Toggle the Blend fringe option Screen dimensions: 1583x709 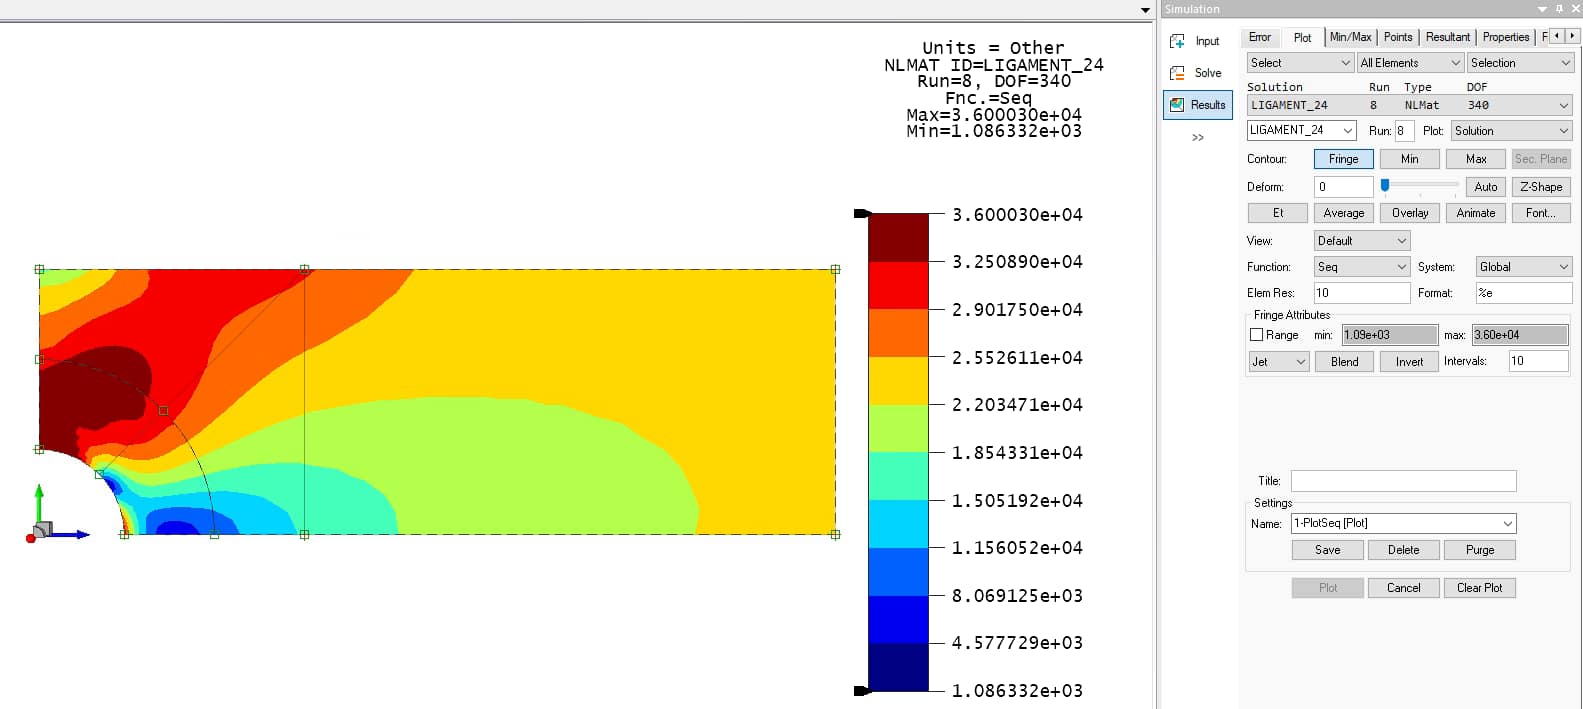tap(1344, 362)
